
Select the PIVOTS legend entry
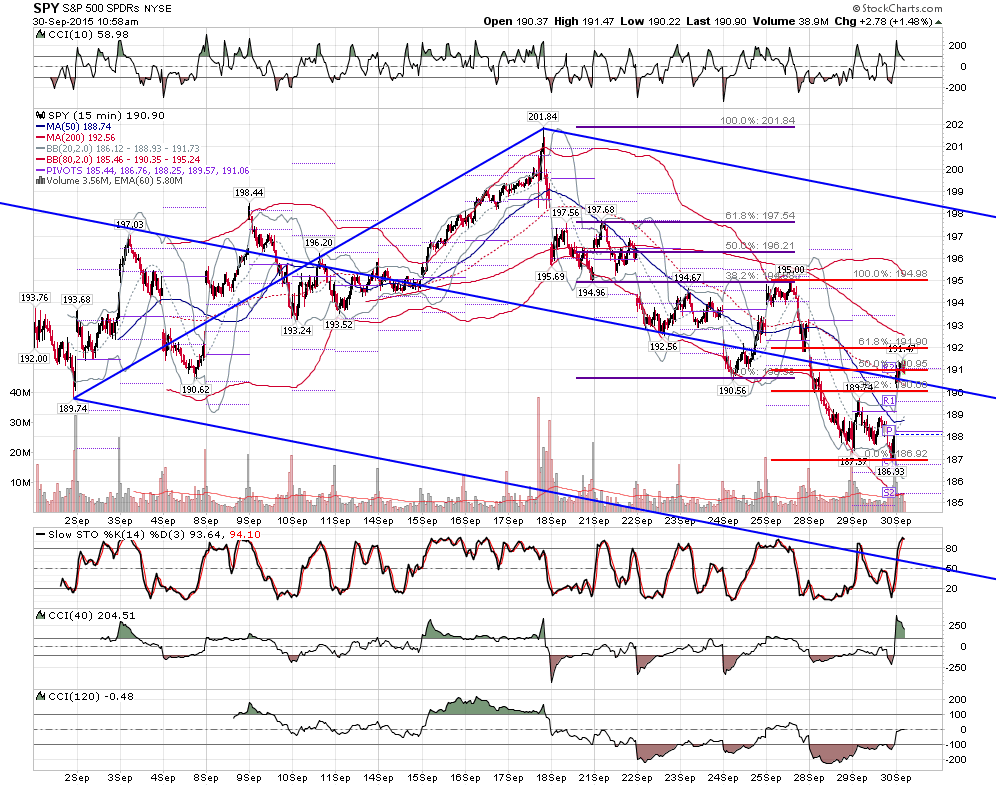point(143,170)
